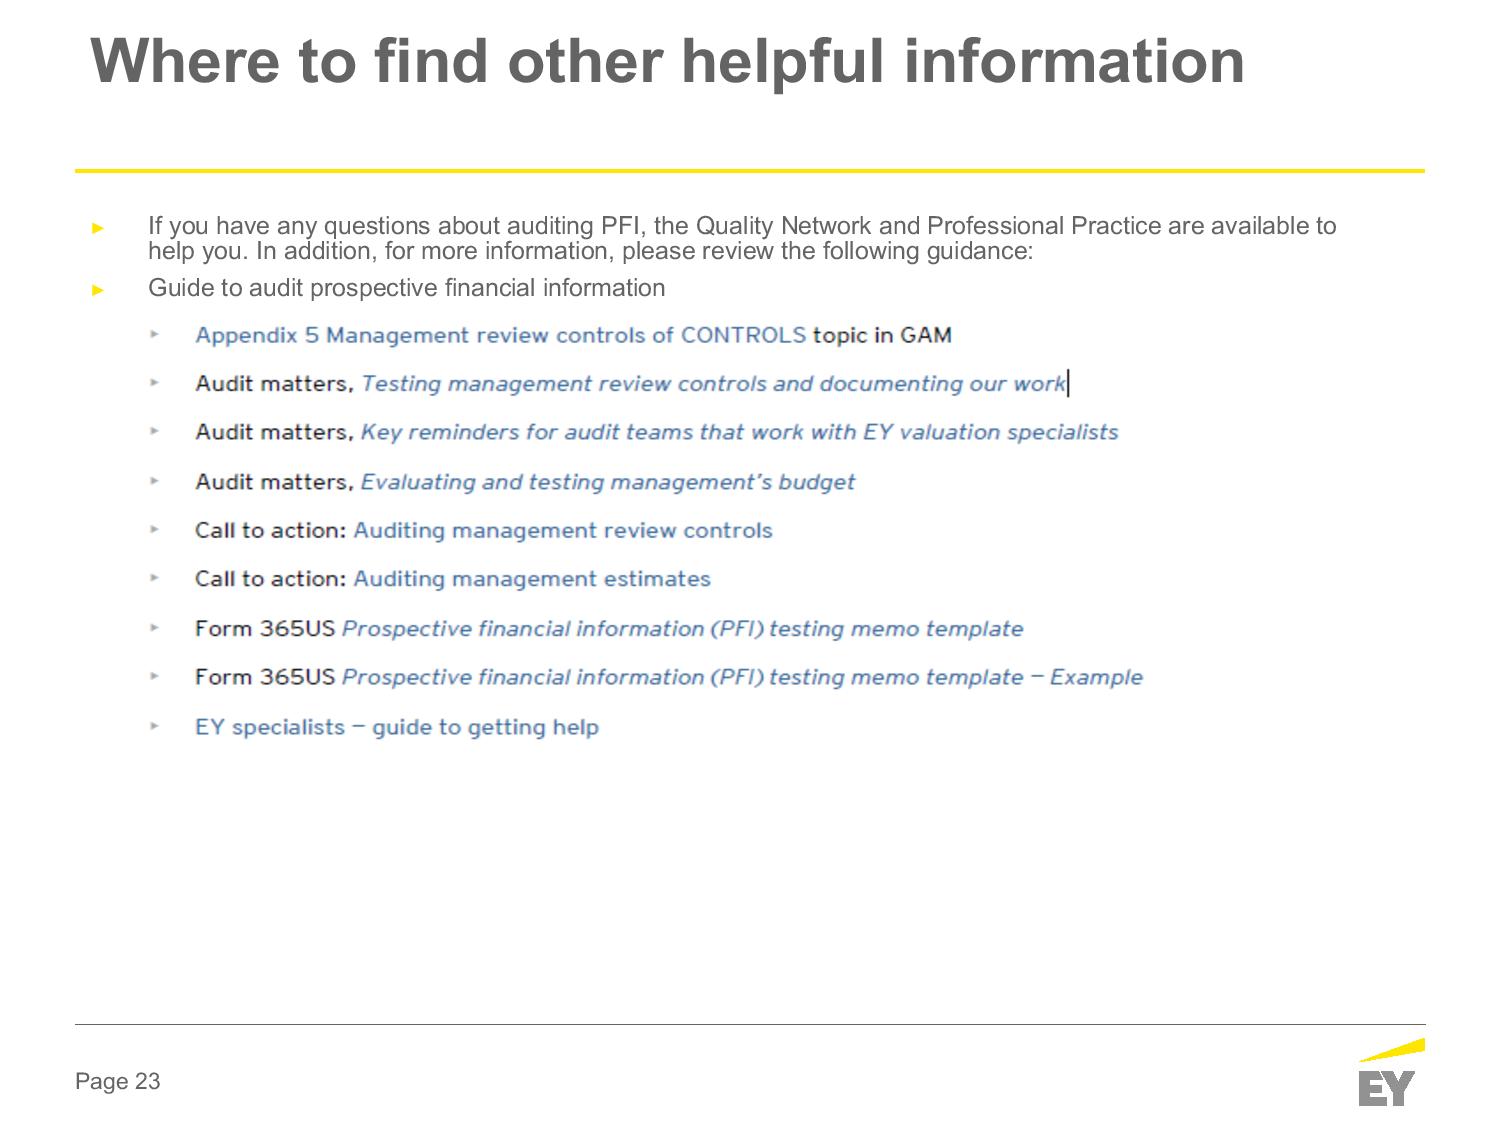
Task: Click the first 'Form 365US' label
Action: click(265, 629)
